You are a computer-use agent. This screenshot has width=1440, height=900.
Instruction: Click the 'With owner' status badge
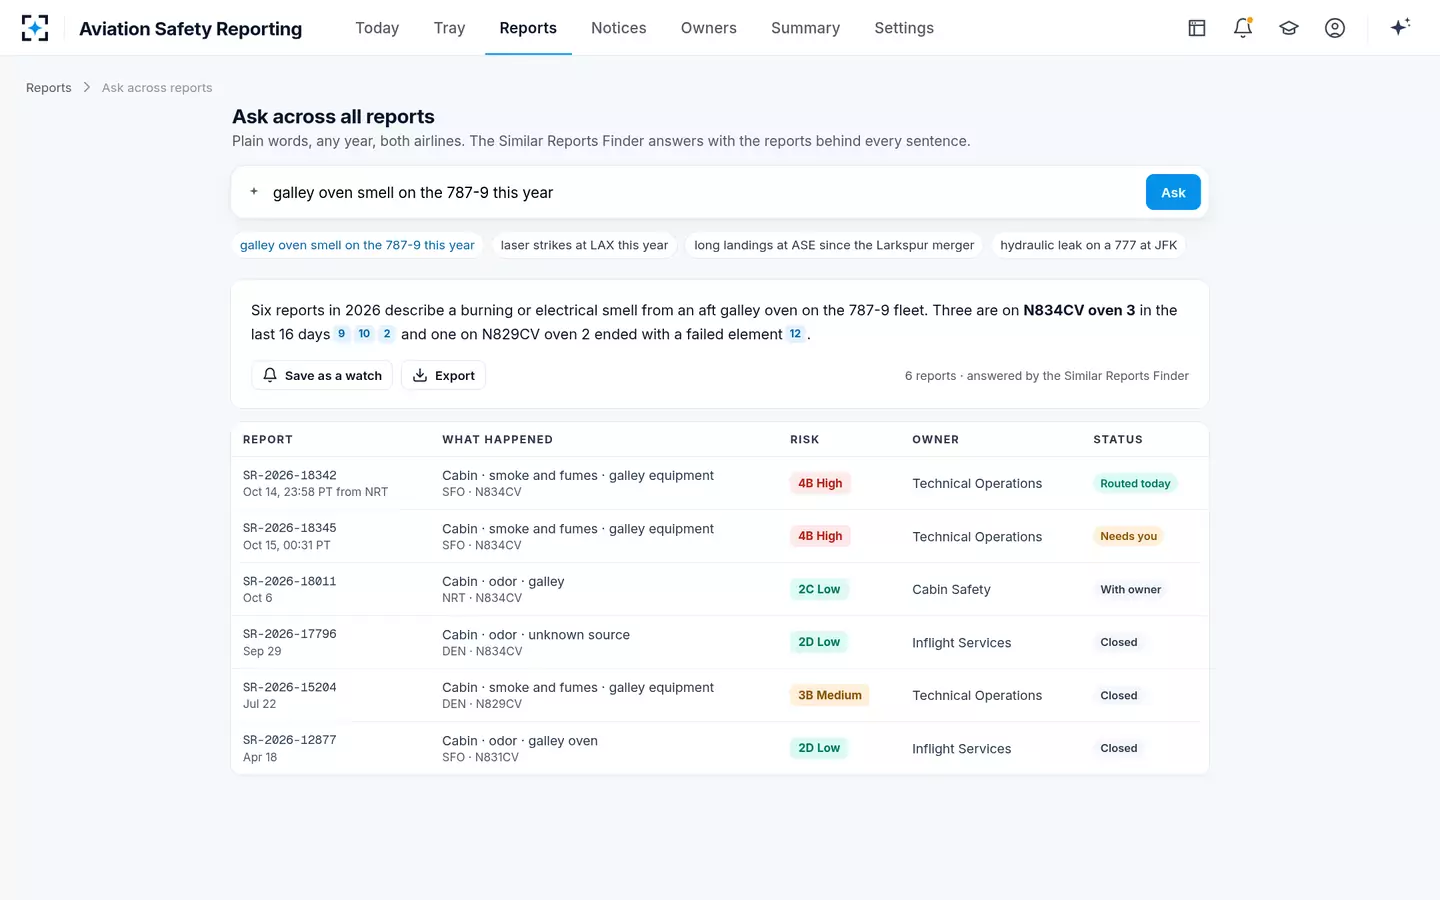(x=1131, y=589)
